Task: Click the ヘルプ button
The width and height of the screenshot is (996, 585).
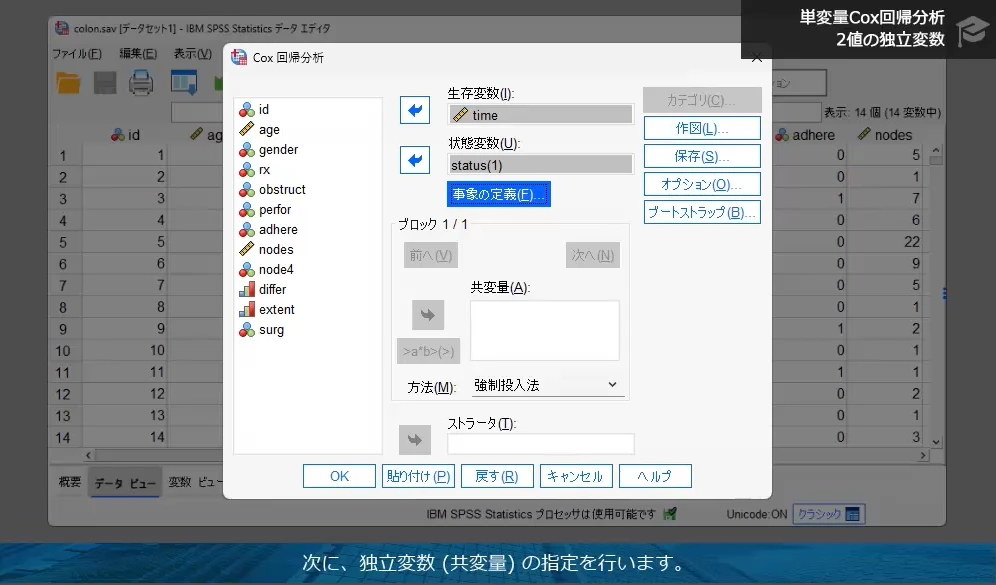Action: click(655, 475)
